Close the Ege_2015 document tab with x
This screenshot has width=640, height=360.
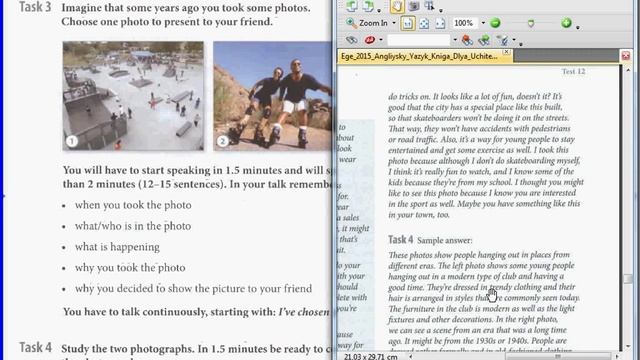tap(507, 52)
